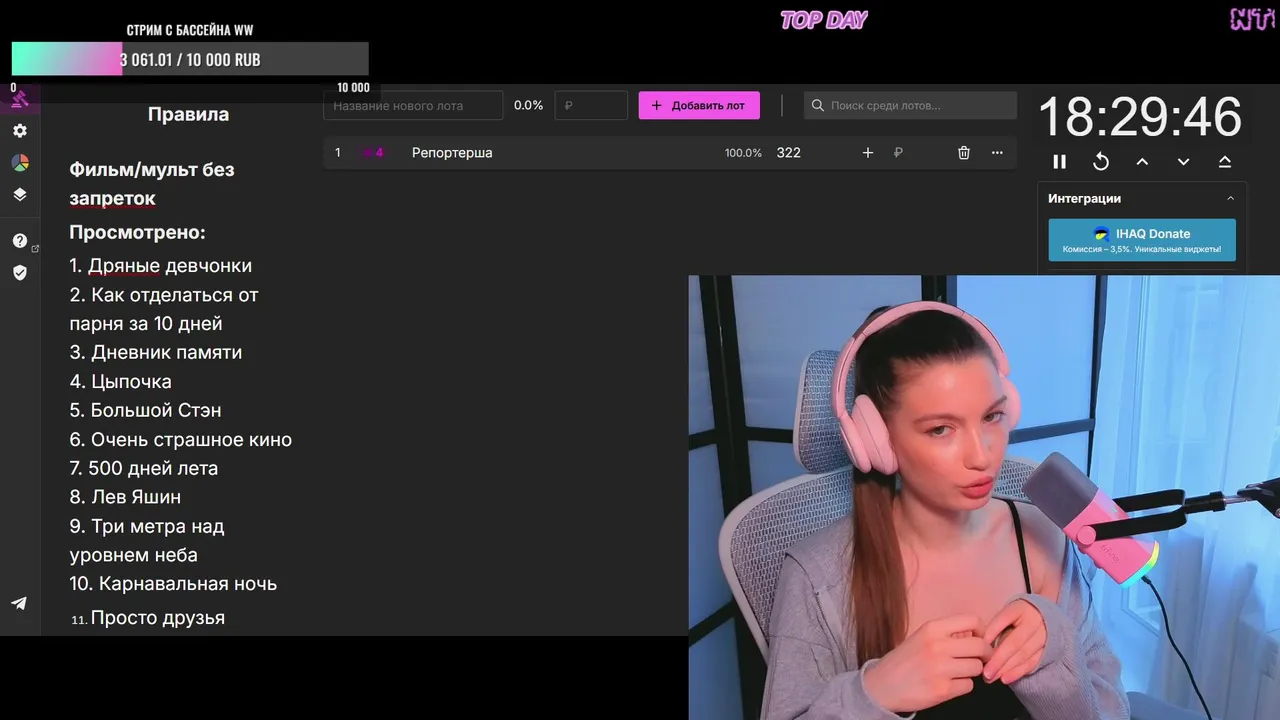Click the TOP DAY overlay label
Image resolution: width=1280 pixels, height=720 pixels.
point(824,20)
